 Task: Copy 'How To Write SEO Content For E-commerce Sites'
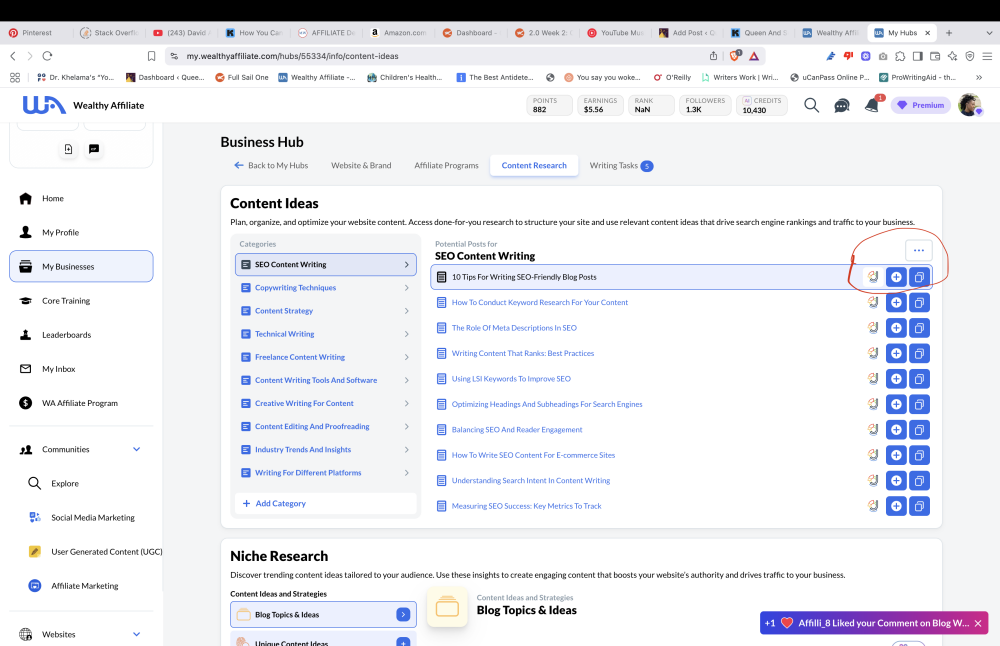tap(919, 455)
